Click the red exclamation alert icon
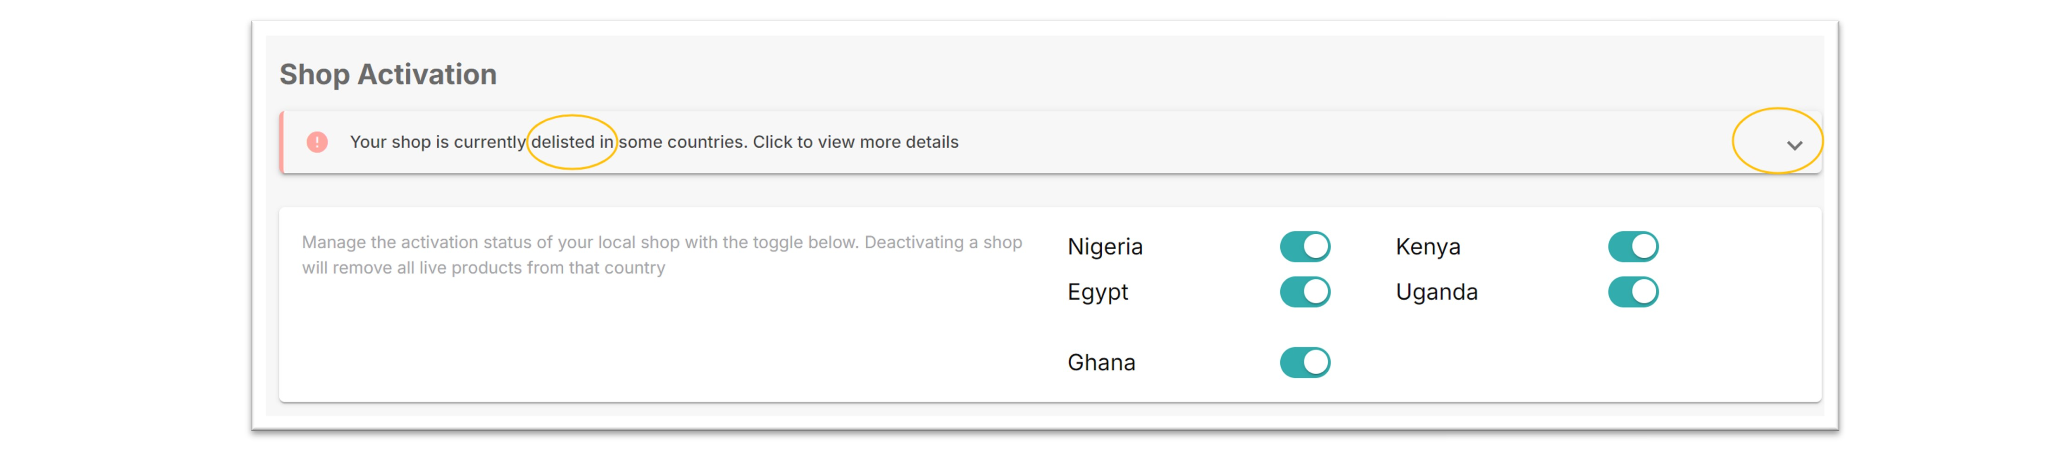The image size is (2048, 452). click(317, 142)
